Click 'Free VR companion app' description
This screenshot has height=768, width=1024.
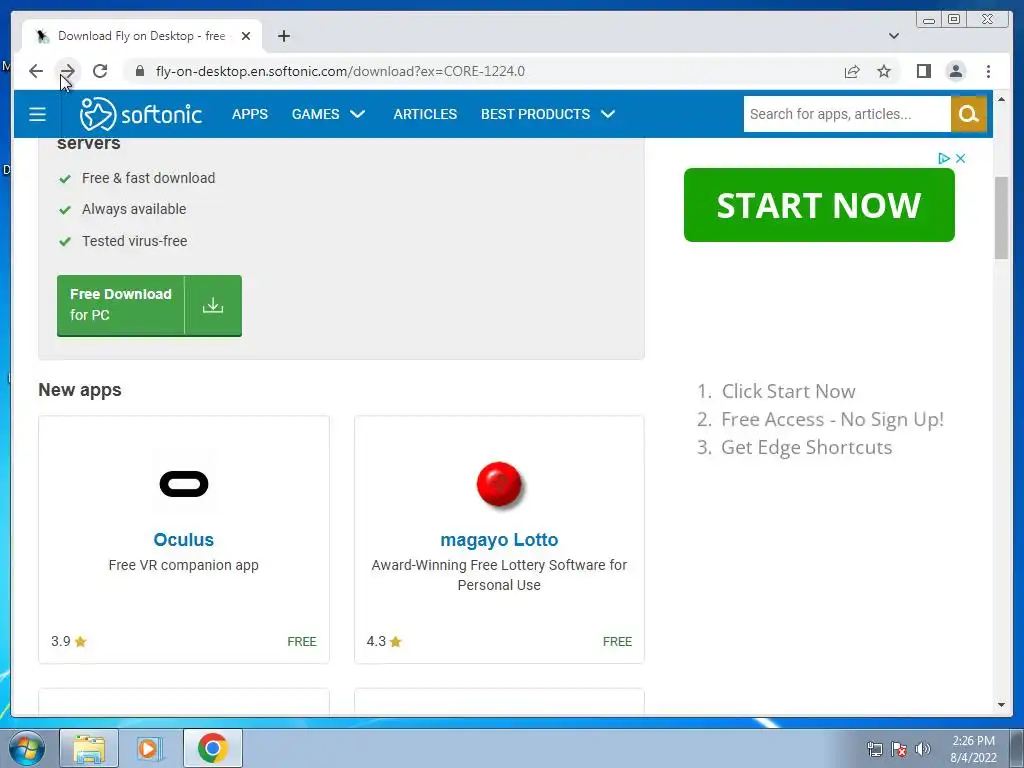[x=184, y=565]
